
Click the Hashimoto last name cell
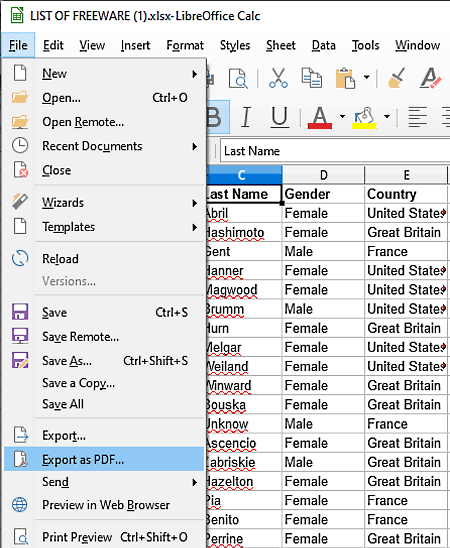(x=244, y=232)
